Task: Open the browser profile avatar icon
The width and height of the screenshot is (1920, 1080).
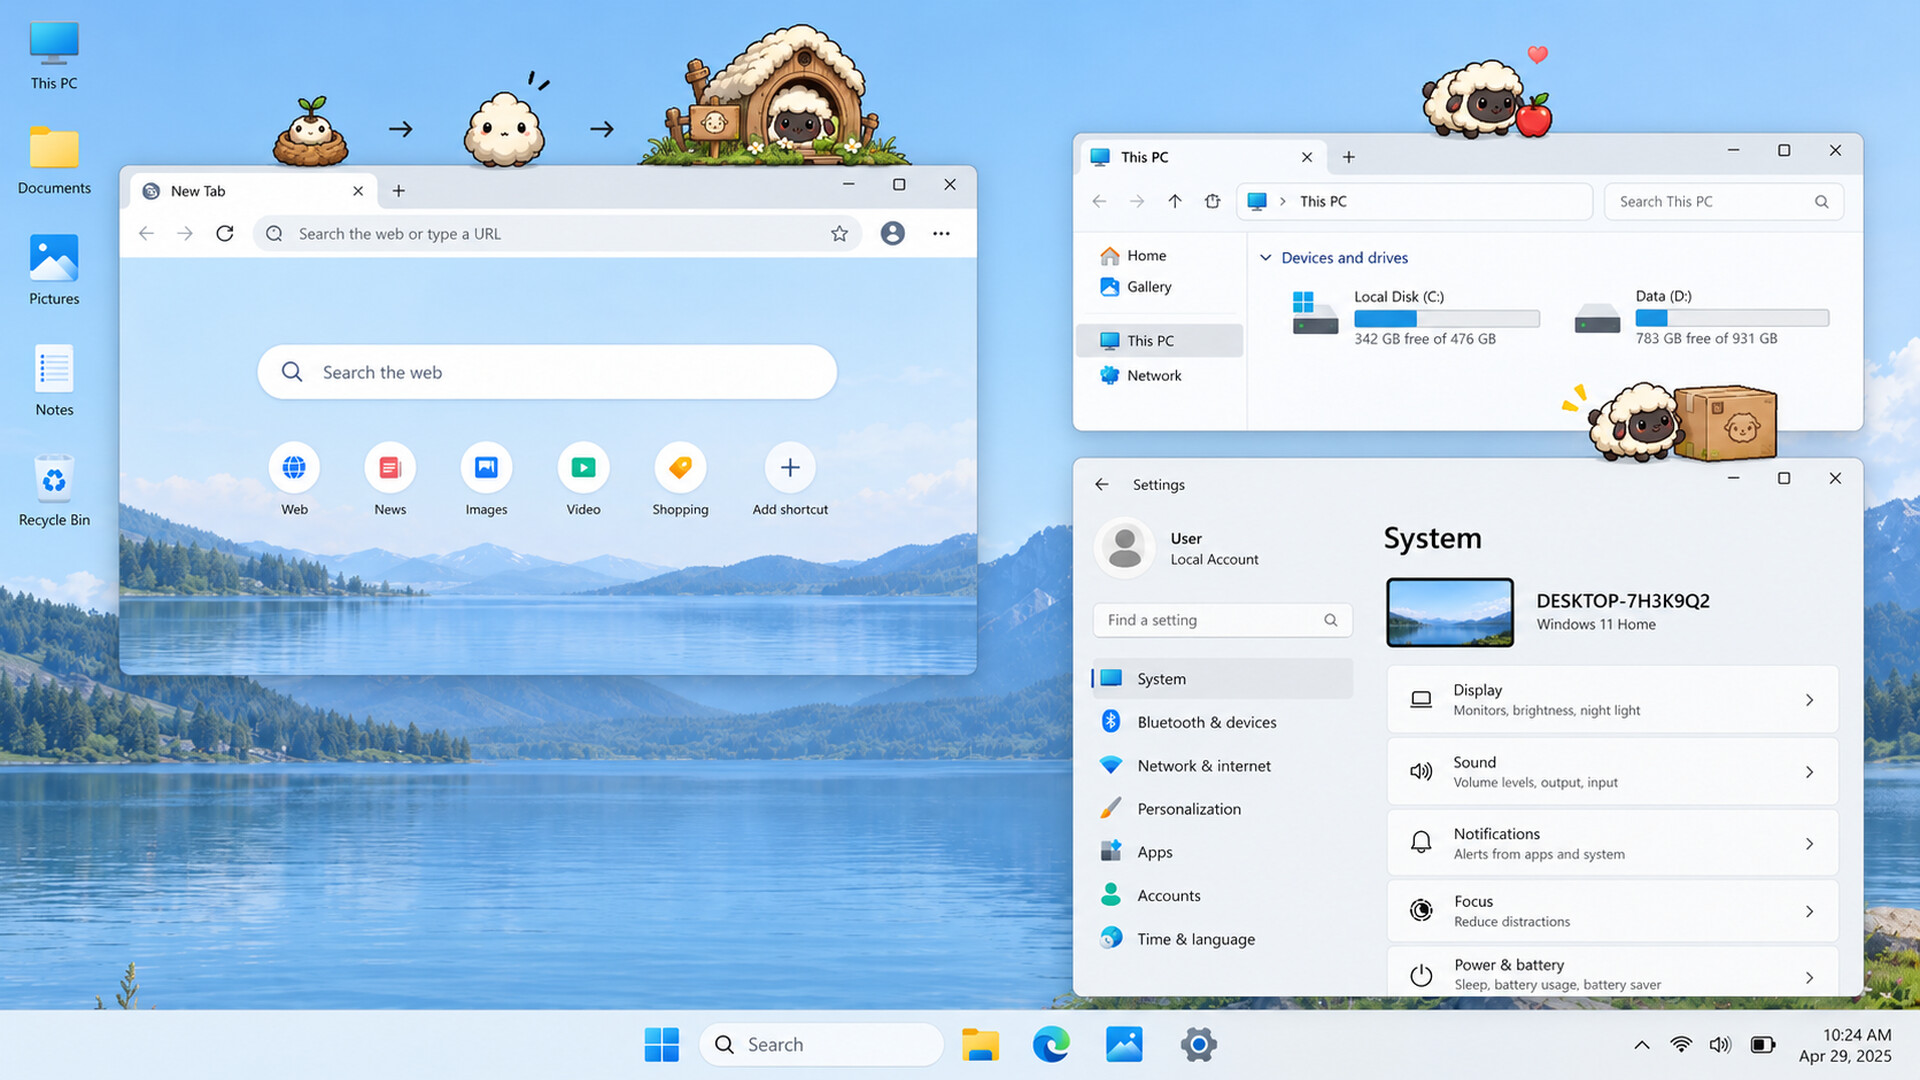Action: point(892,233)
